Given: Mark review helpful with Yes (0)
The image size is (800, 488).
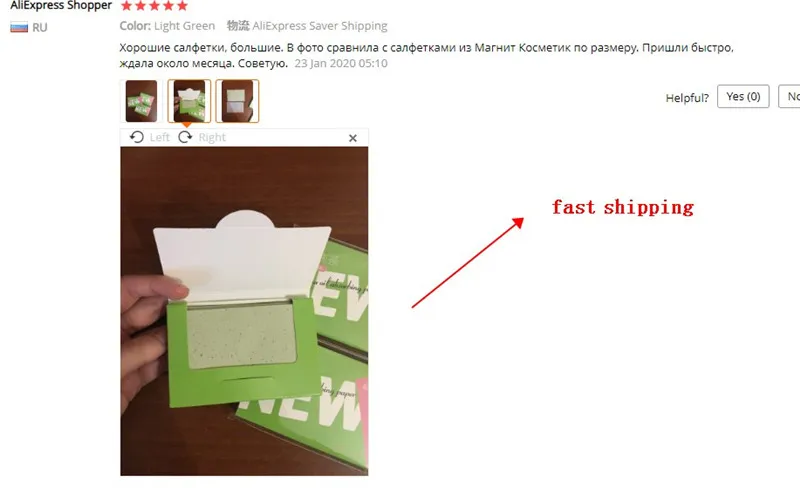Looking at the screenshot, I should 743,96.
